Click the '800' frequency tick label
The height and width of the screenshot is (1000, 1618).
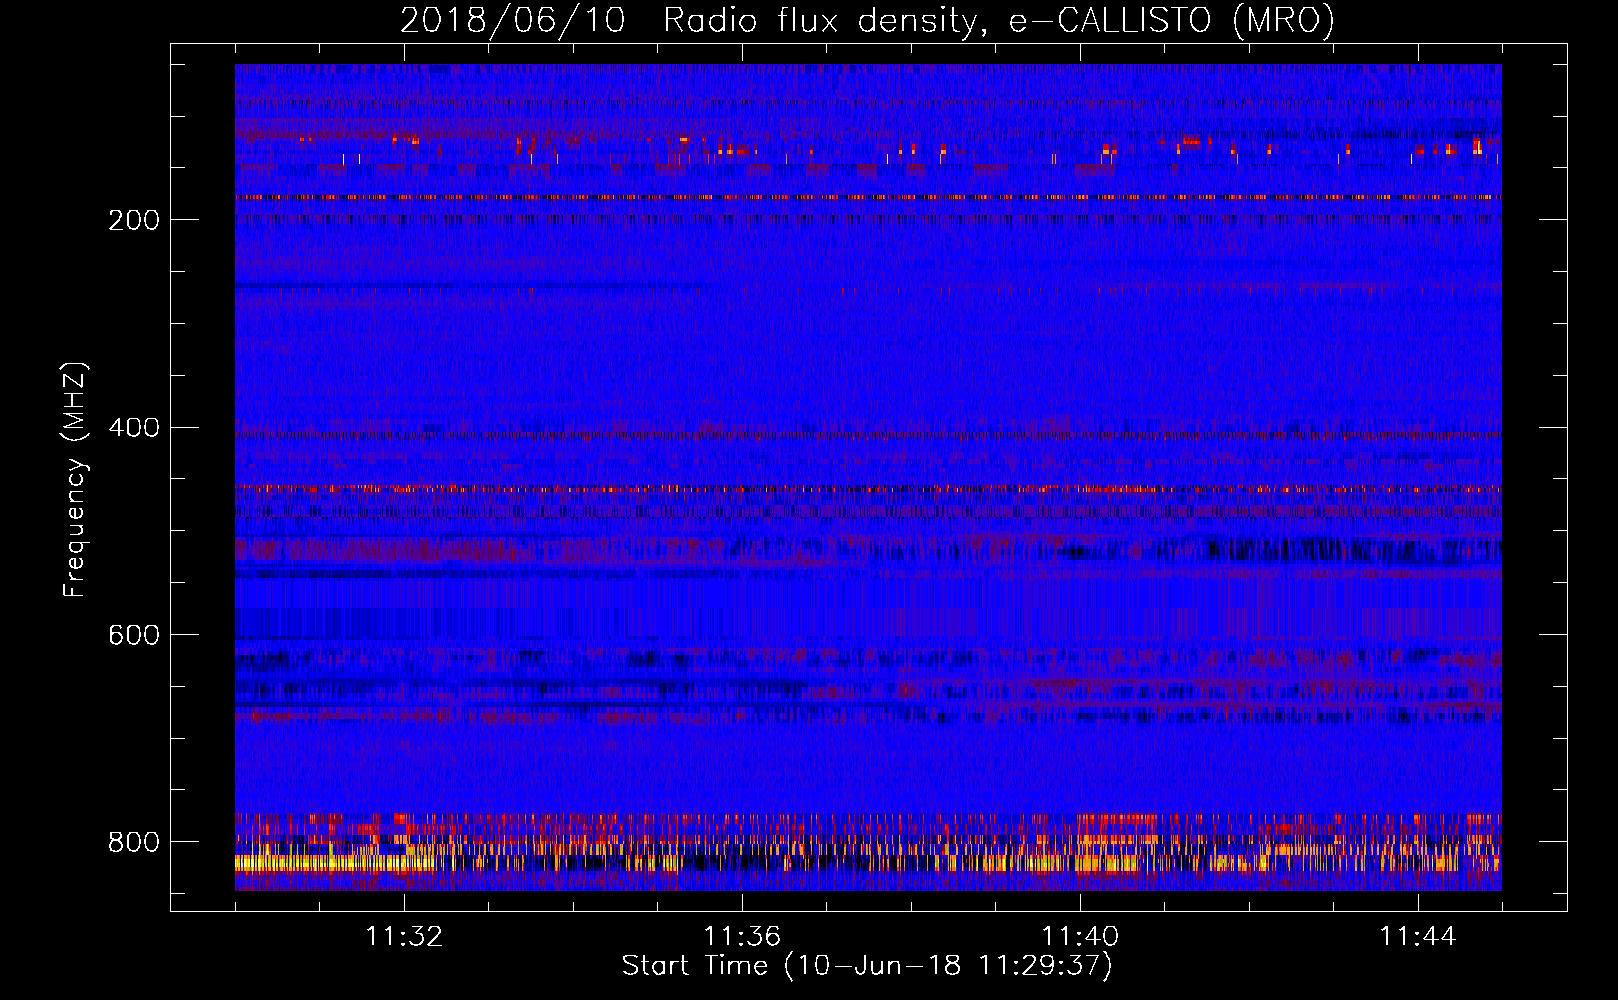pos(133,842)
